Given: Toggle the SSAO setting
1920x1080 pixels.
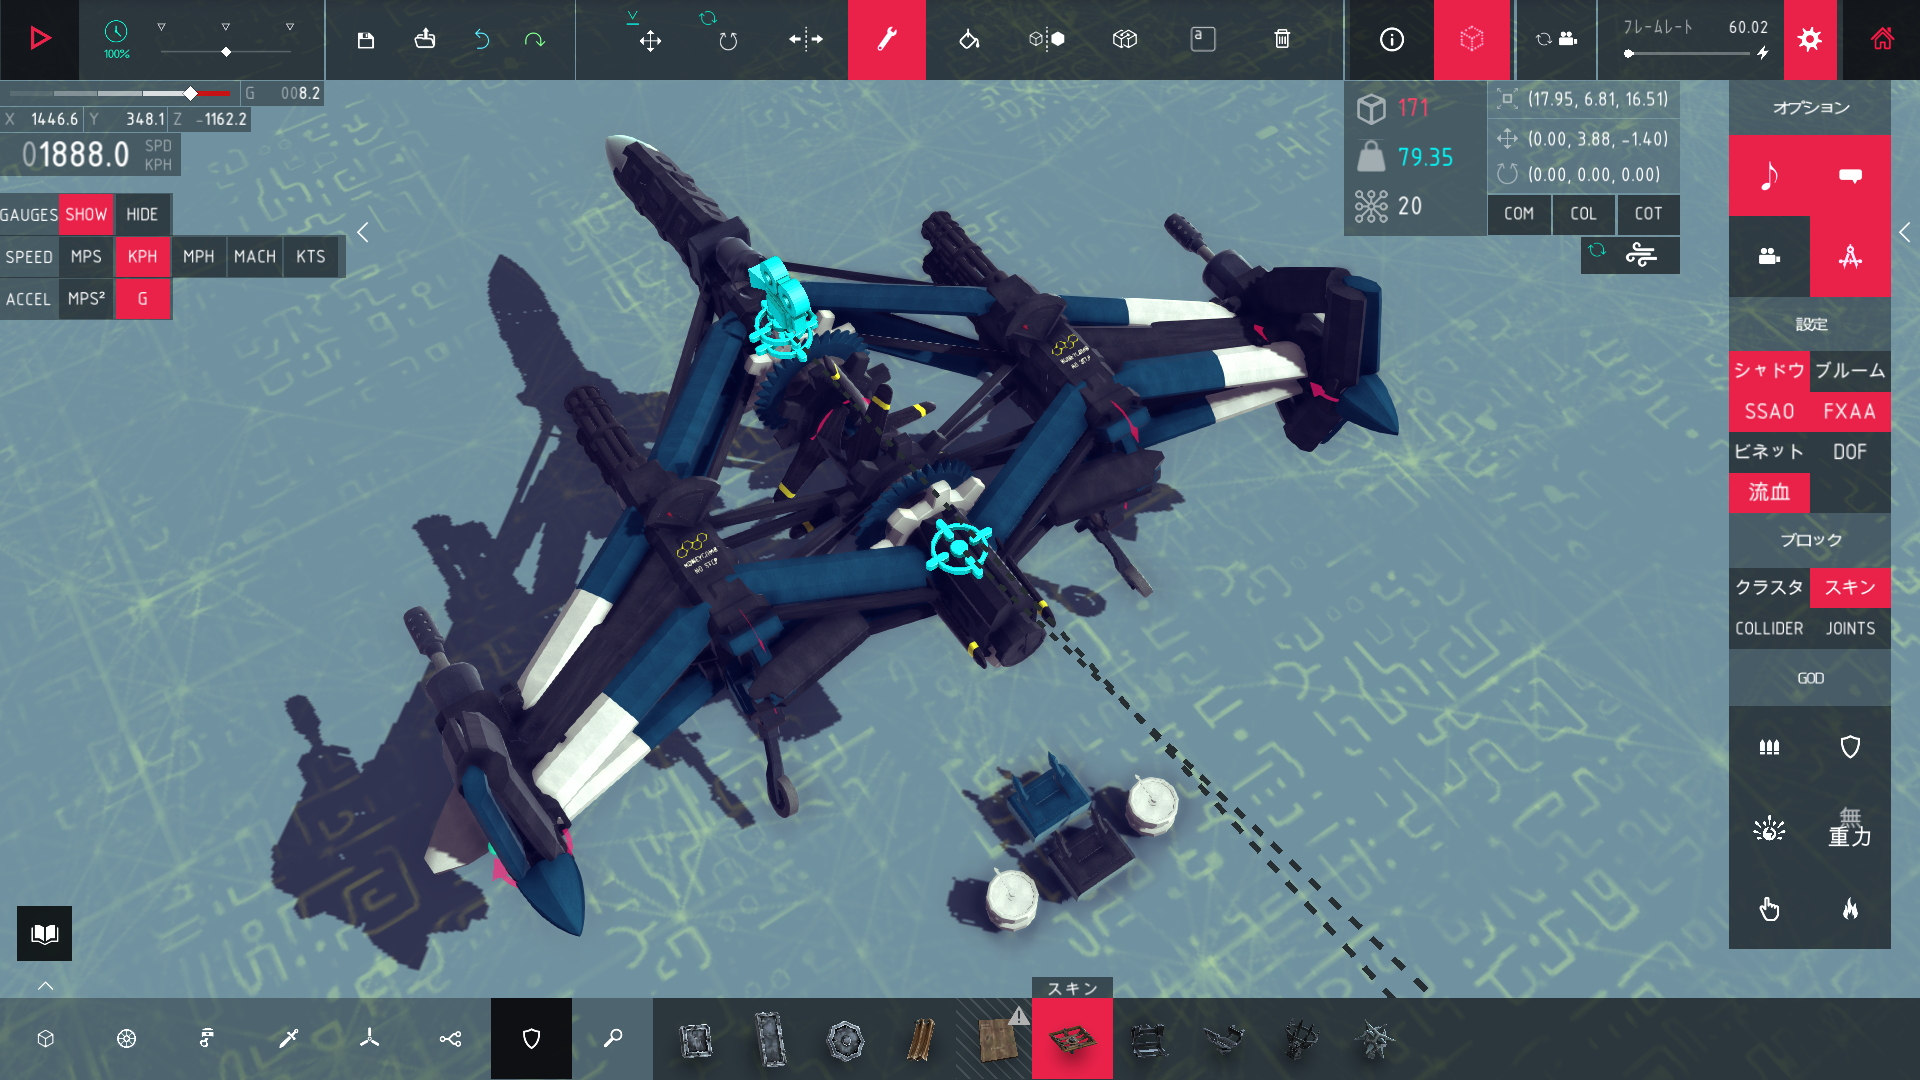Looking at the screenshot, I should (1769, 412).
